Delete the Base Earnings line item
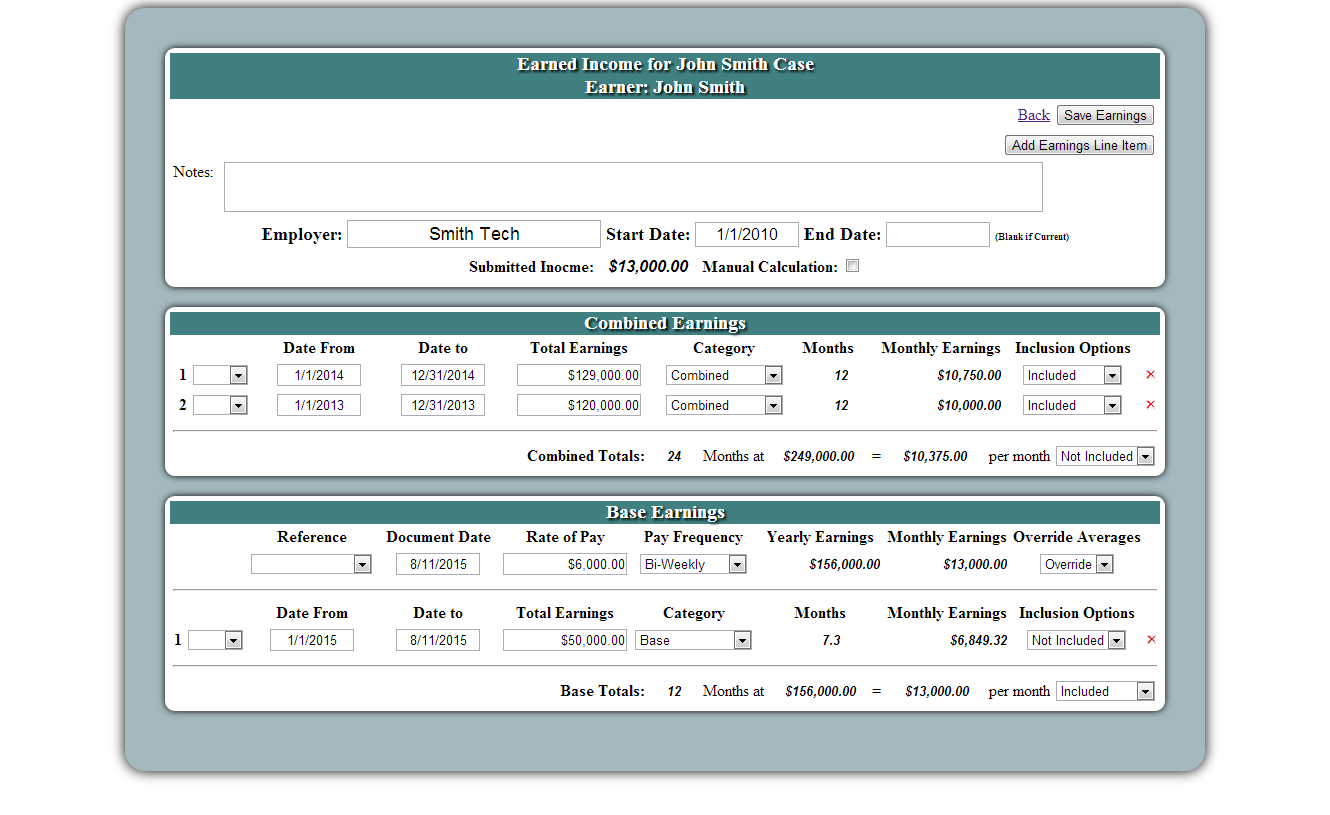The image size is (1330, 815). pos(1150,639)
